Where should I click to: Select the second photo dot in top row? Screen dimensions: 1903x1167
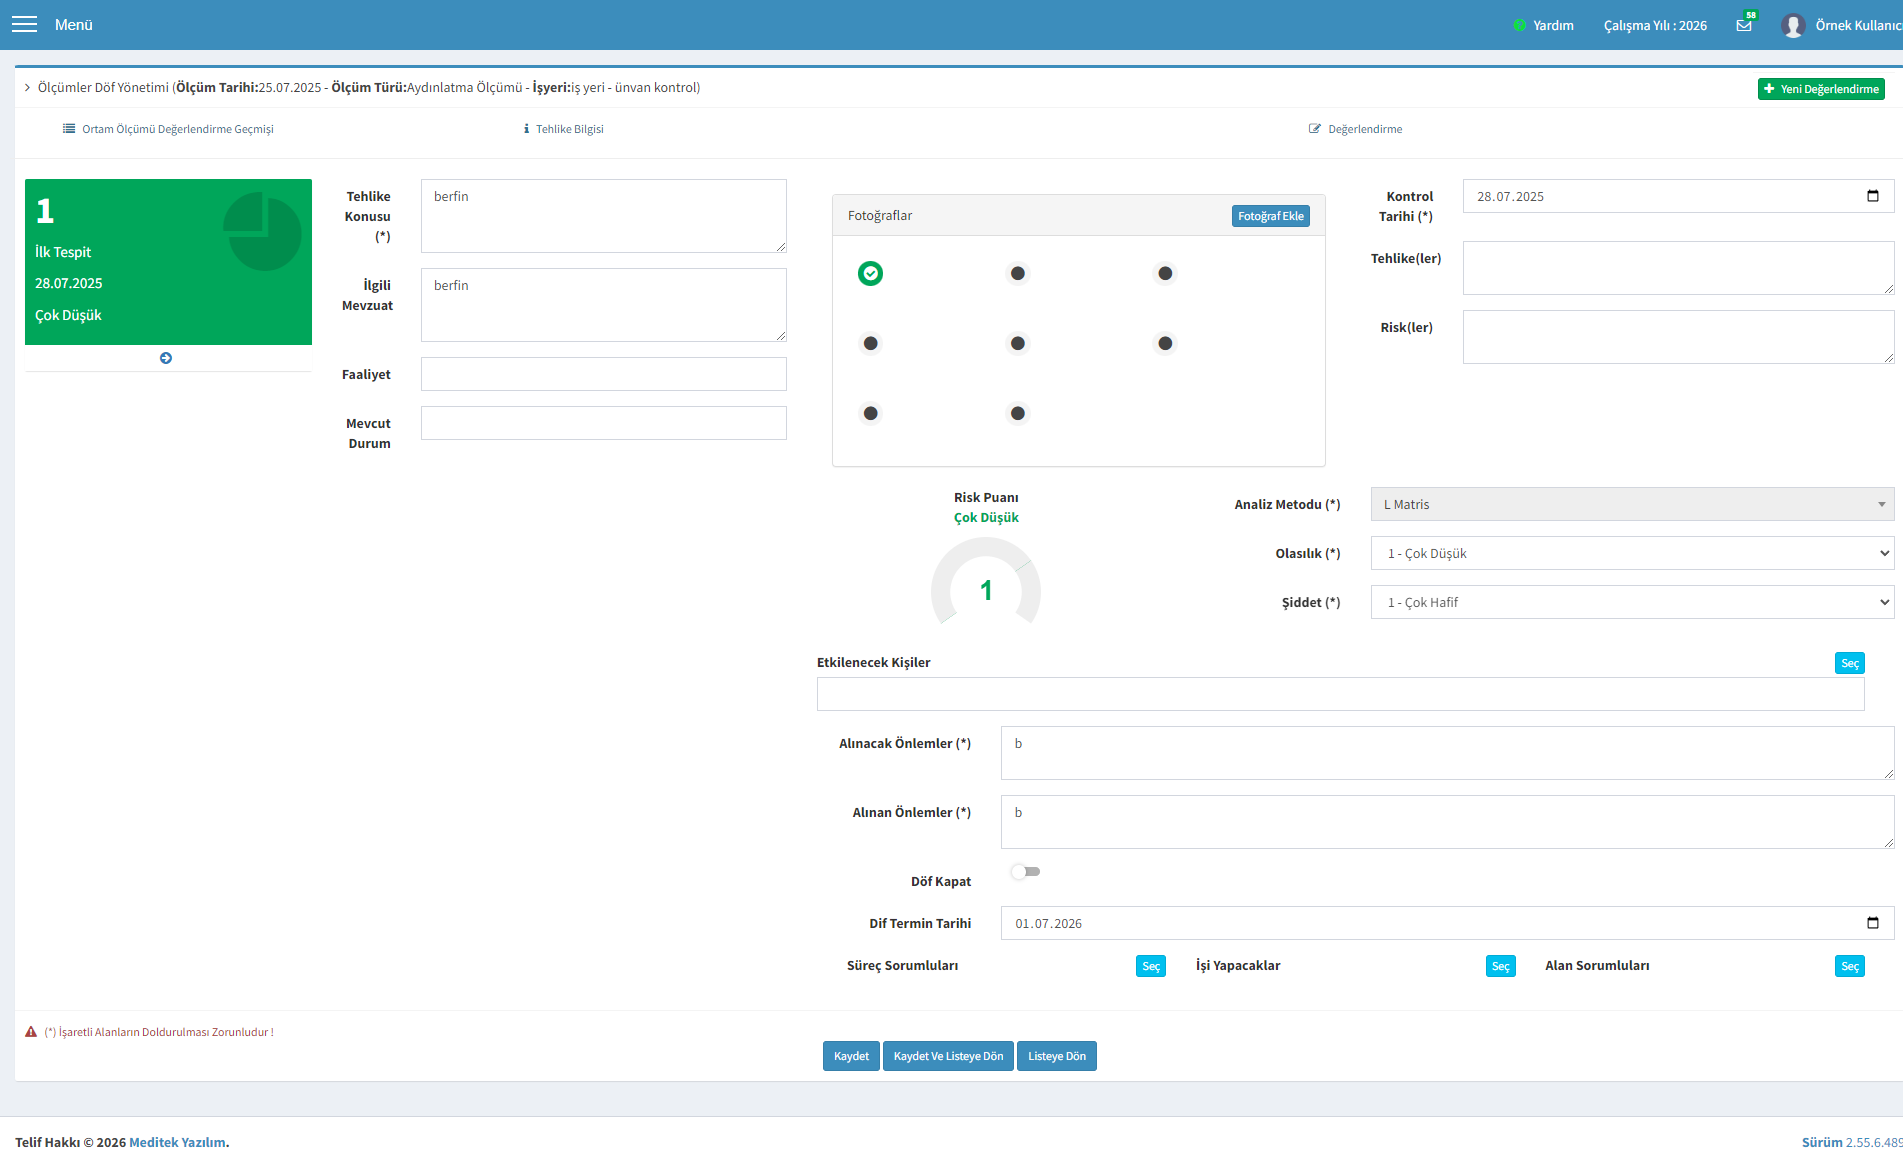[x=1017, y=273]
